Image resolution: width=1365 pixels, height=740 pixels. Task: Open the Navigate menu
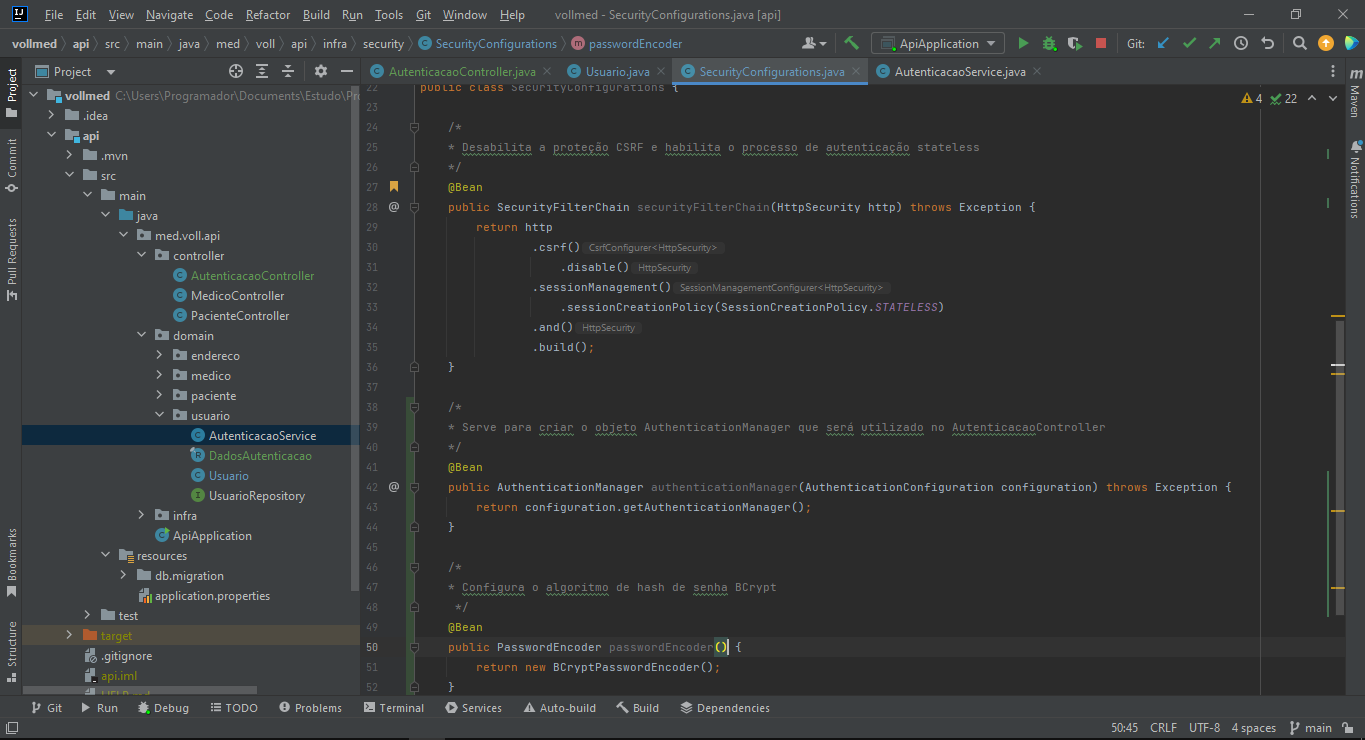point(169,15)
